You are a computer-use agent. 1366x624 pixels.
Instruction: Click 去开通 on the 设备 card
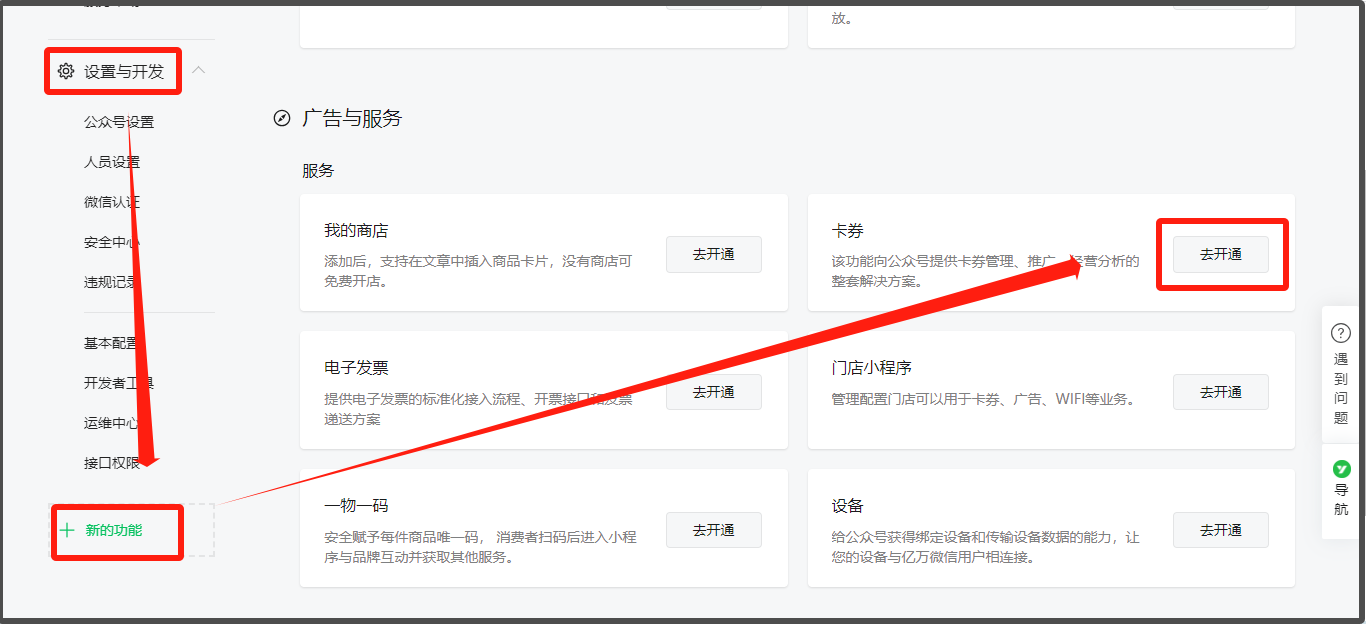pos(1221,530)
